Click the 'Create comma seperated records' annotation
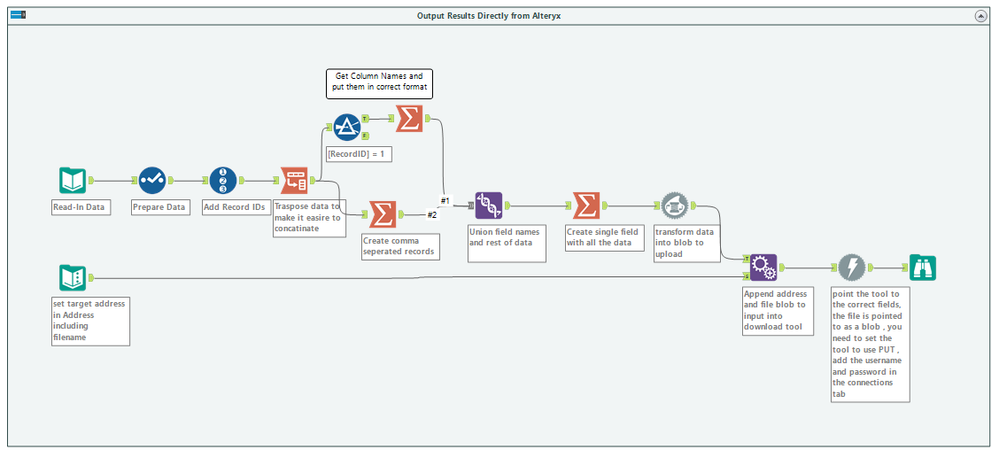This screenshot has width=999, height=458. point(401,246)
